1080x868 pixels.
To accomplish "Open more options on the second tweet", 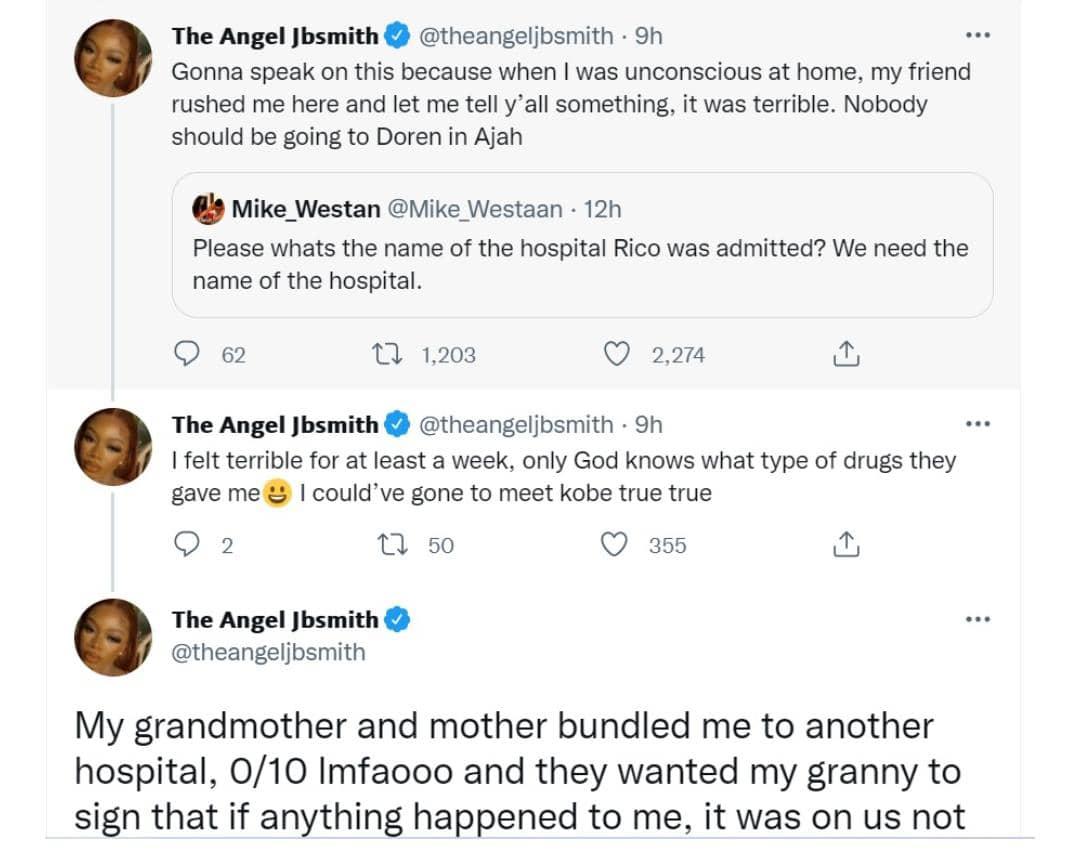I will click(x=977, y=425).
